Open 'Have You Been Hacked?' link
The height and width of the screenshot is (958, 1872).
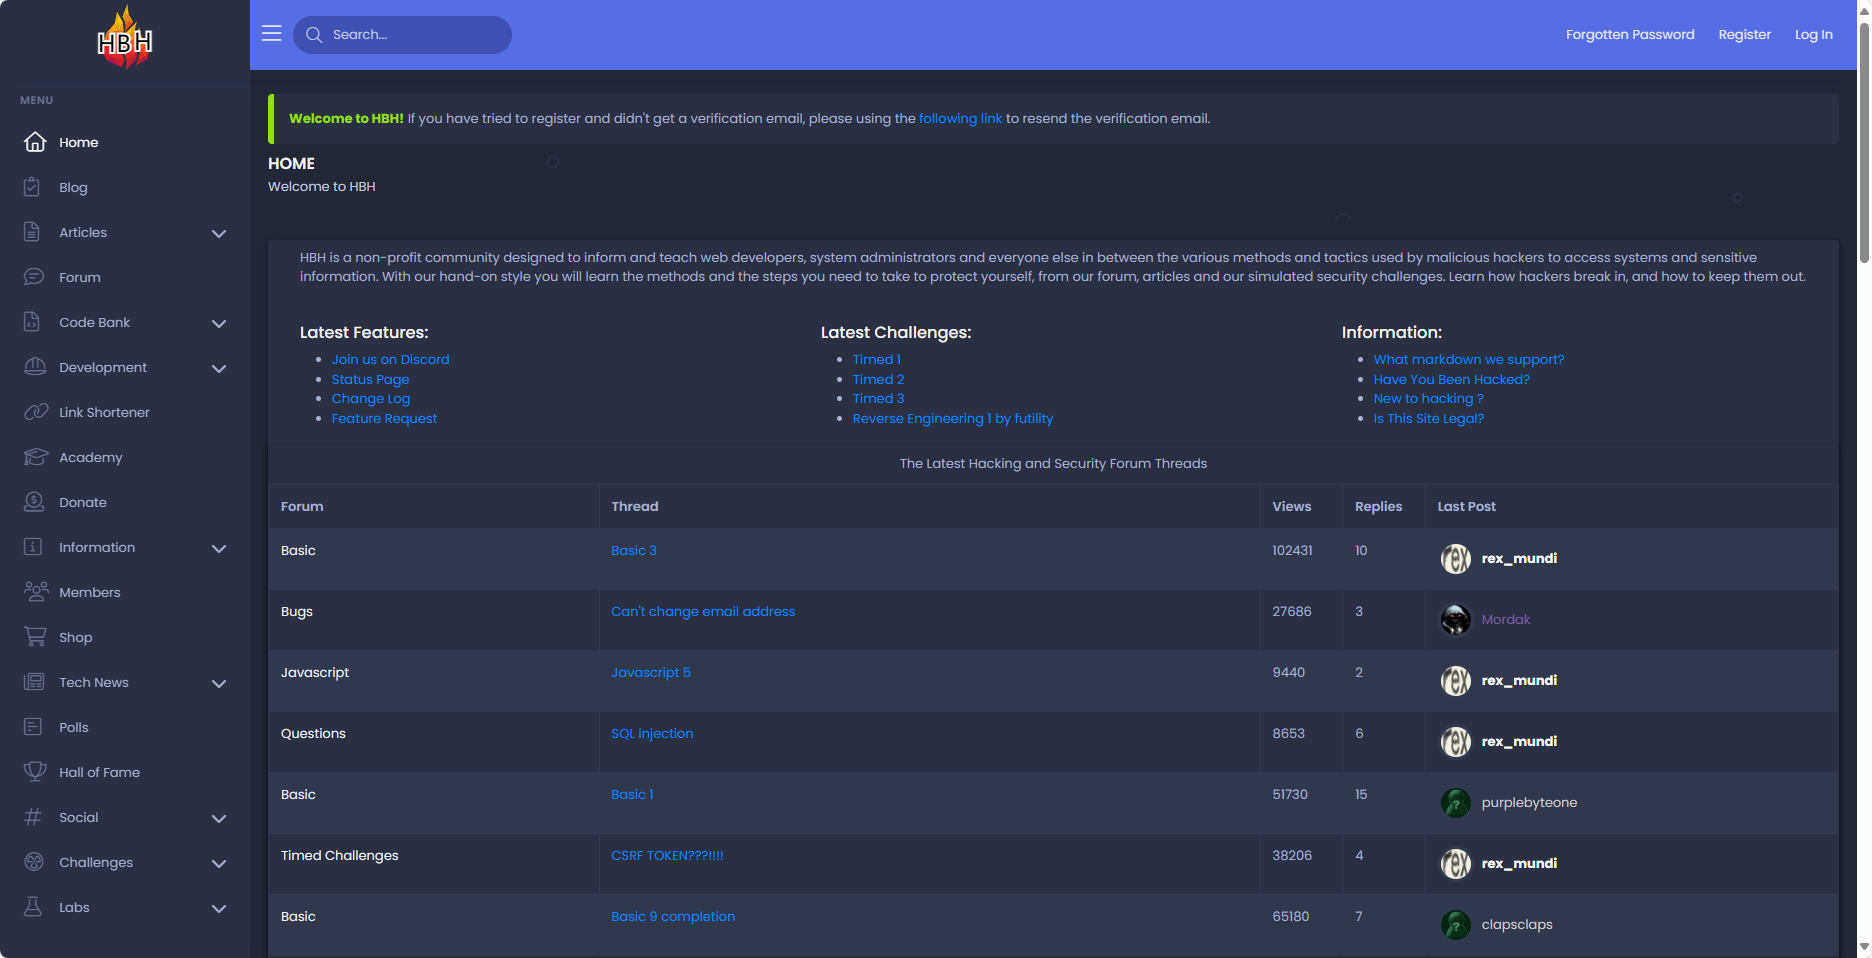tap(1451, 379)
